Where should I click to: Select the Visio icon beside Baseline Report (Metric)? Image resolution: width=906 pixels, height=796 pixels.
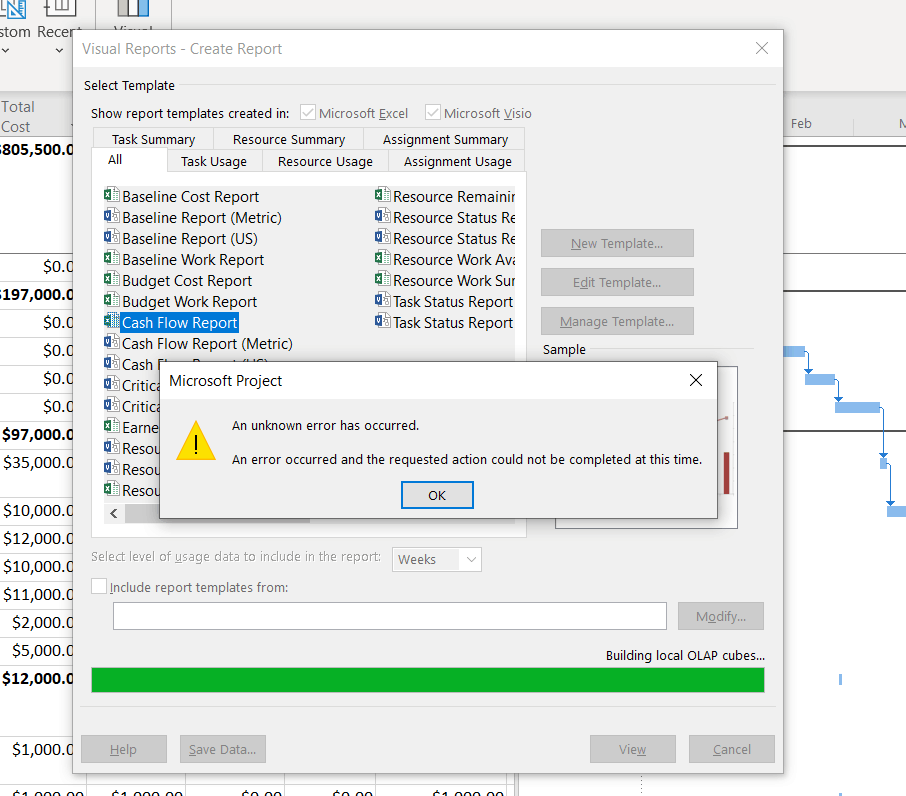[112, 217]
